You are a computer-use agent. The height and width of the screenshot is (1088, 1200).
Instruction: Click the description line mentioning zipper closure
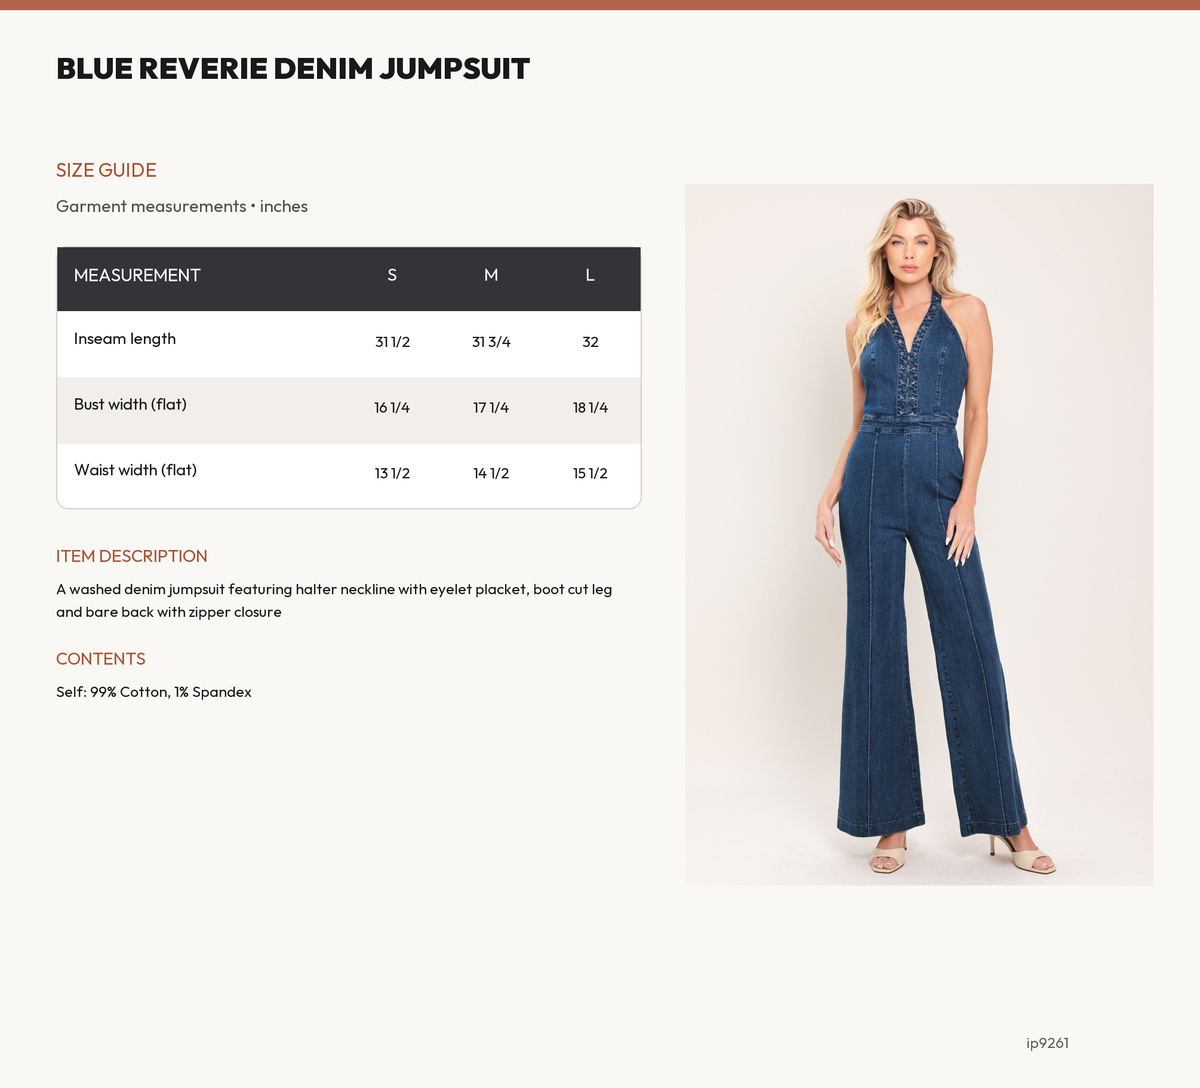point(169,612)
